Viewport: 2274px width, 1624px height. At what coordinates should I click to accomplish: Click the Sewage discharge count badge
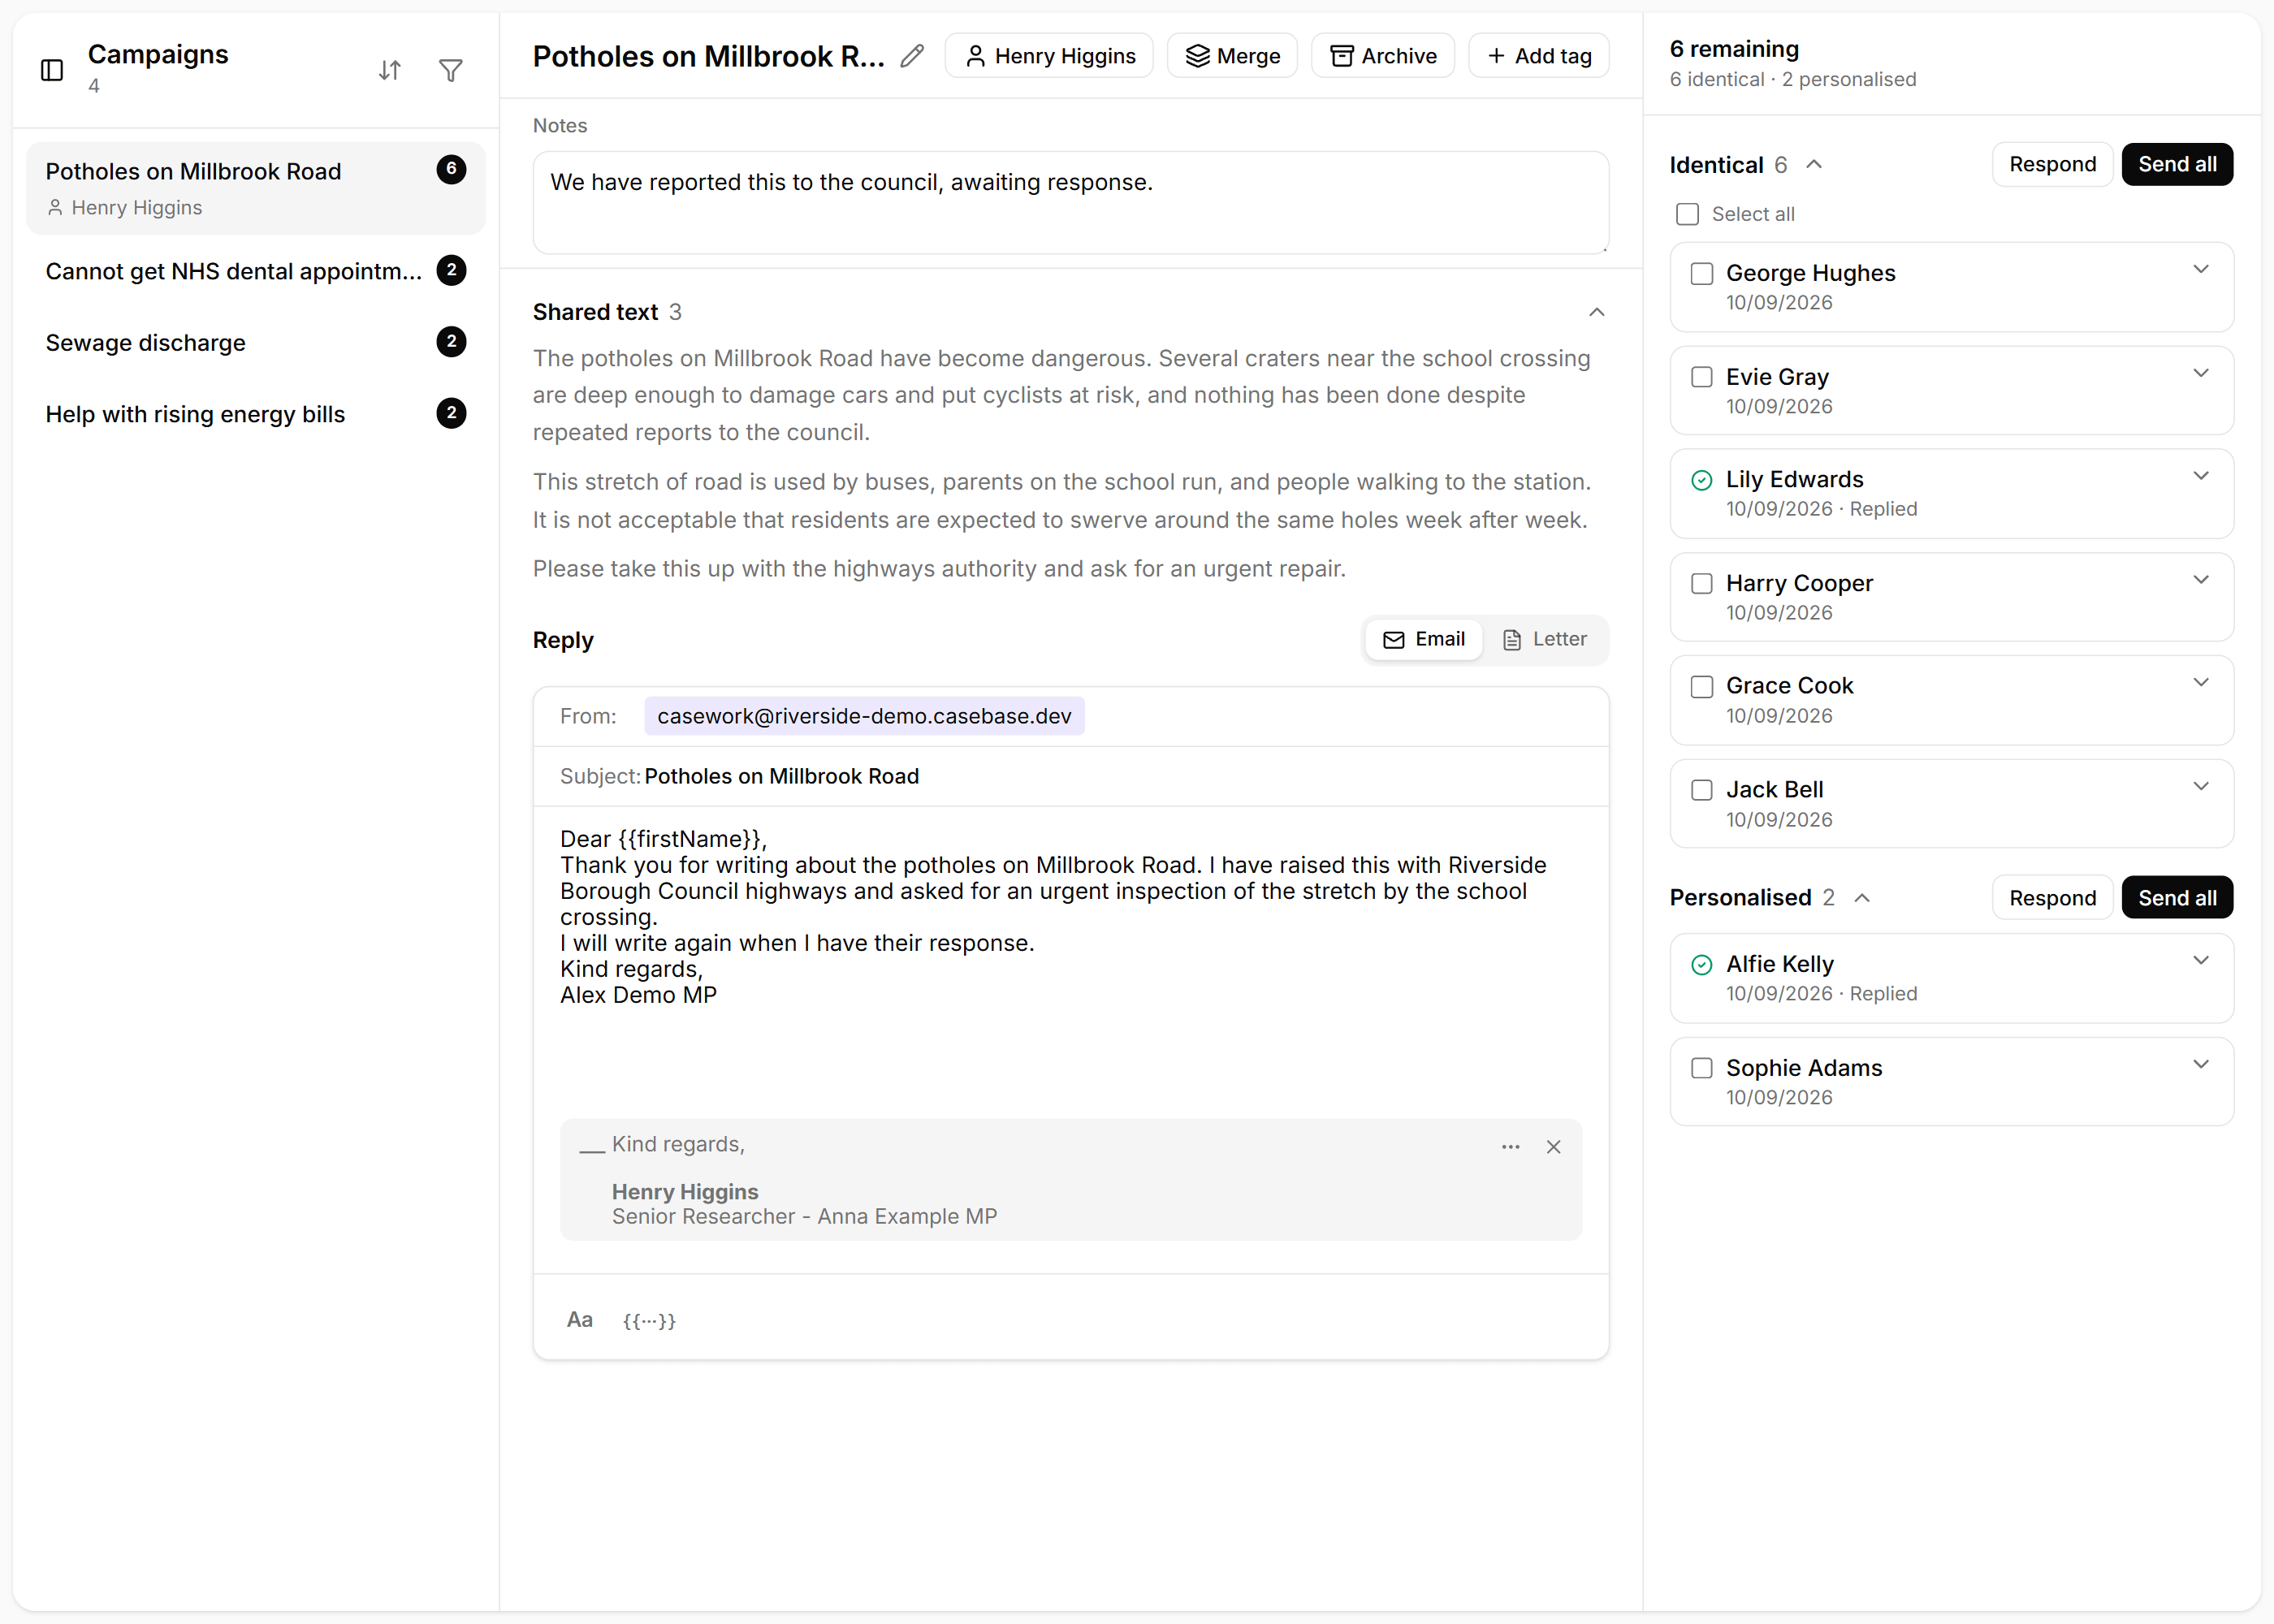tap(451, 342)
